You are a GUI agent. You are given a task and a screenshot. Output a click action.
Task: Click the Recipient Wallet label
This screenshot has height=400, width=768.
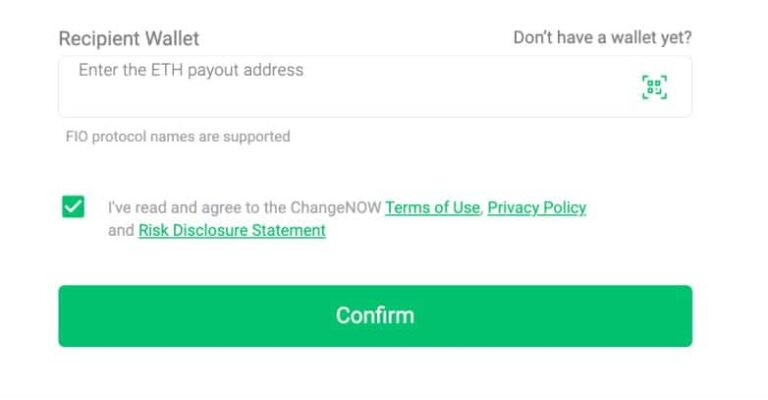129,39
